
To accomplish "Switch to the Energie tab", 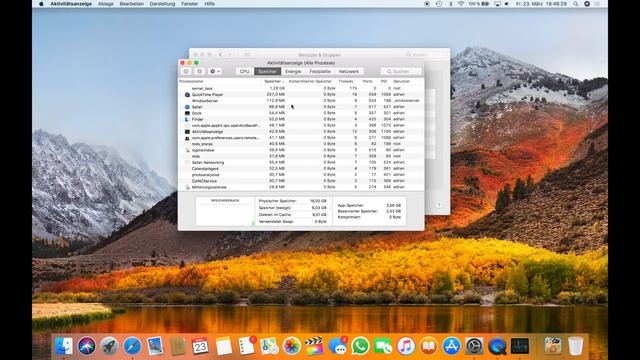I will [293, 71].
